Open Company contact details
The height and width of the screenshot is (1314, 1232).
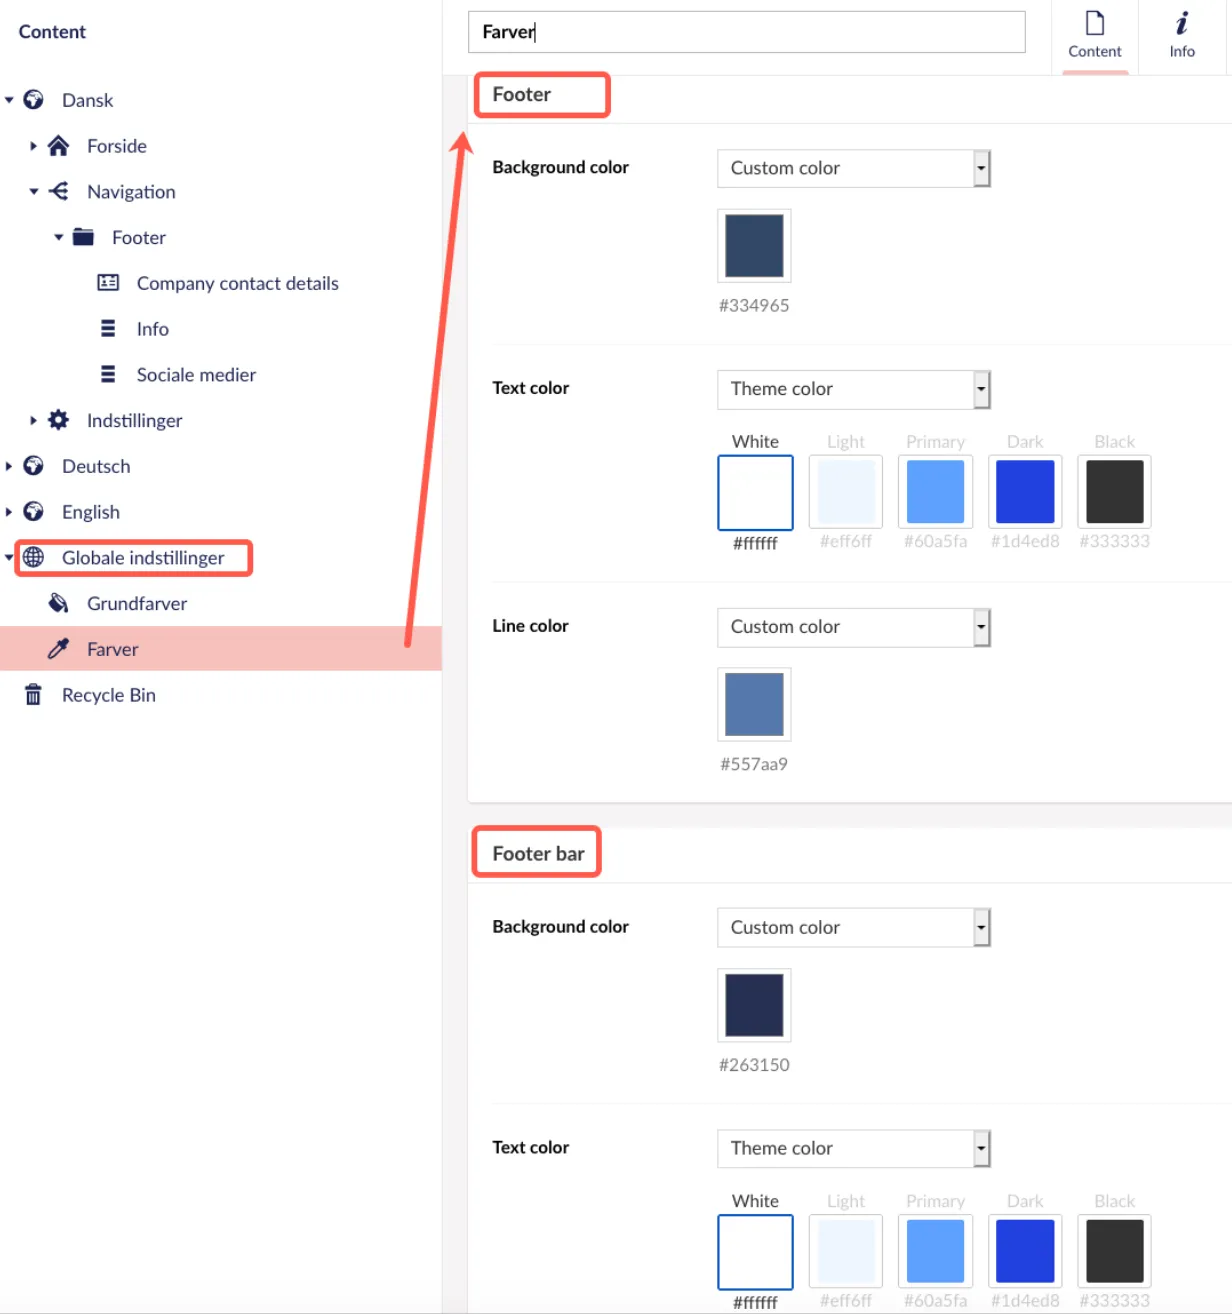(x=238, y=283)
